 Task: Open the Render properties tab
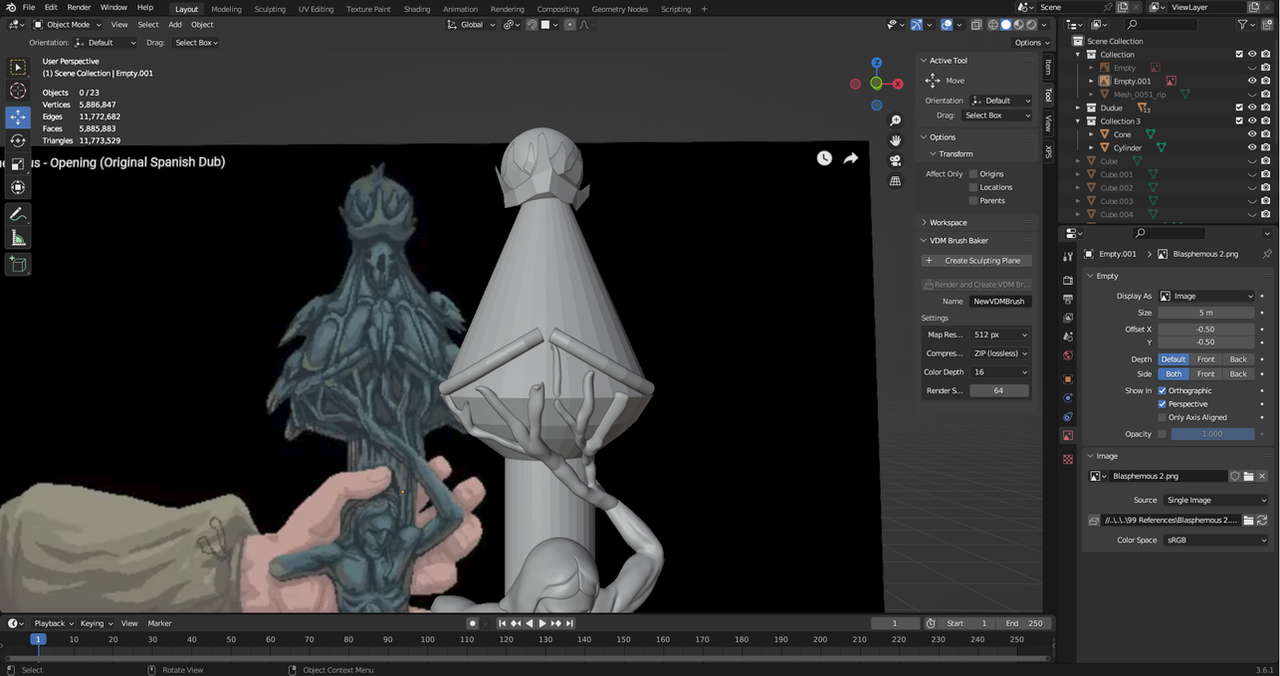[1068, 281]
